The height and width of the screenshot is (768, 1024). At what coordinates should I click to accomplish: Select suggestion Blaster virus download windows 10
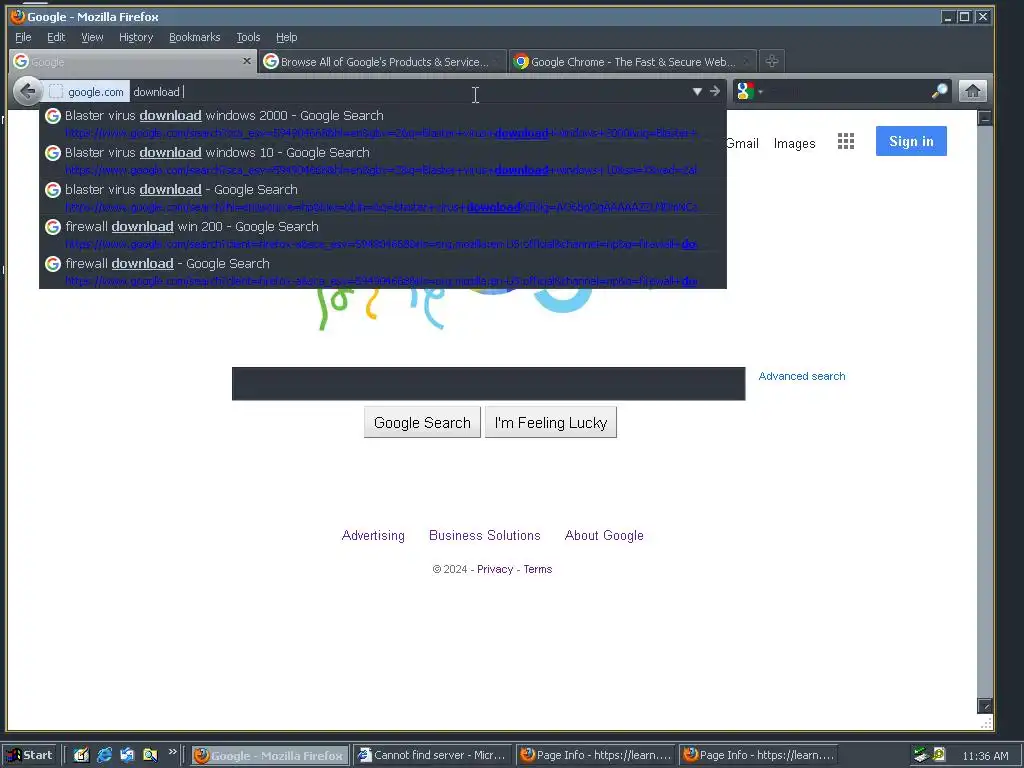383,160
